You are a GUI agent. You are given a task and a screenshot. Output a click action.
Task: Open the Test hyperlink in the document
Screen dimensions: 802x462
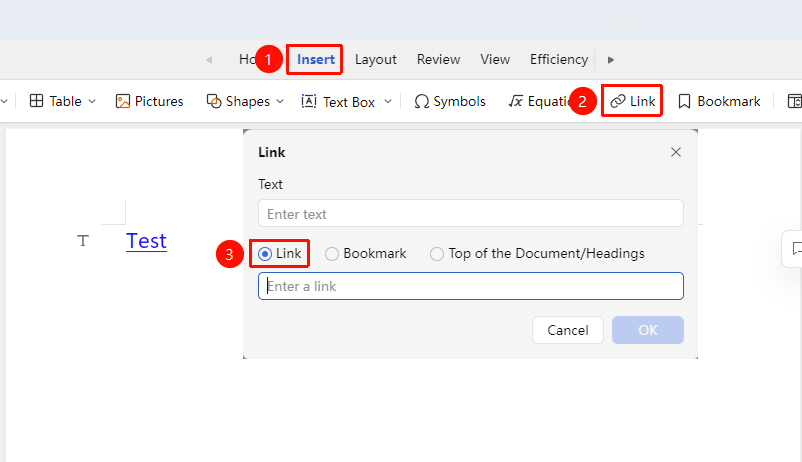(146, 241)
